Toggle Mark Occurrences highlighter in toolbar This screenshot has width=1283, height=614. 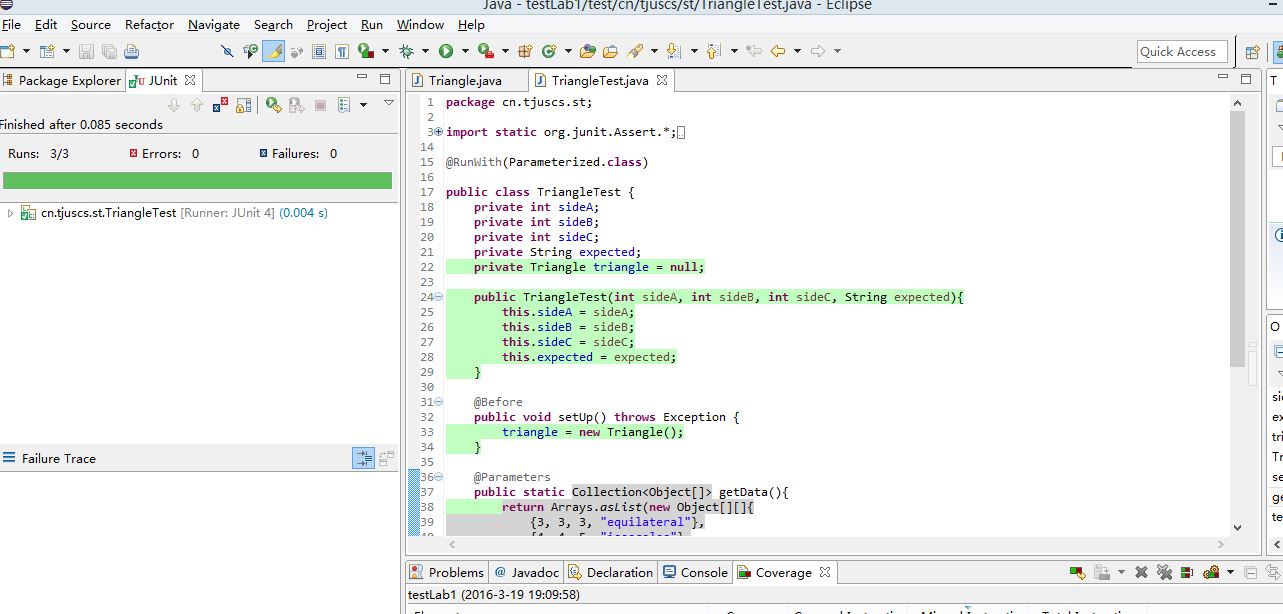pos(273,51)
